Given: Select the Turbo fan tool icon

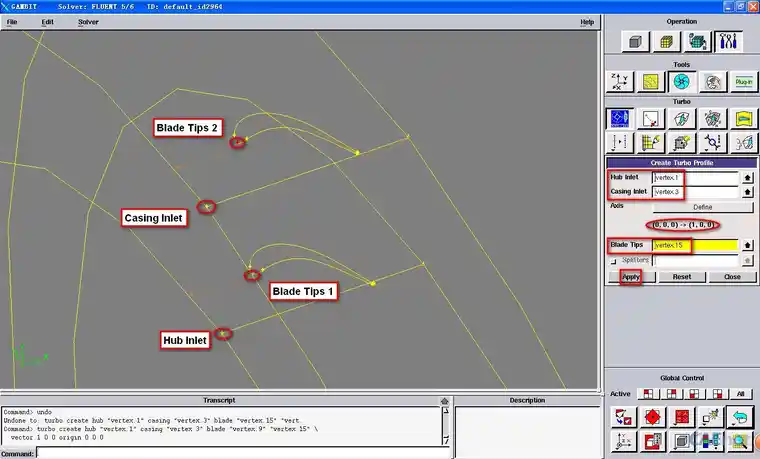Looking at the screenshot, I should 681,82.
